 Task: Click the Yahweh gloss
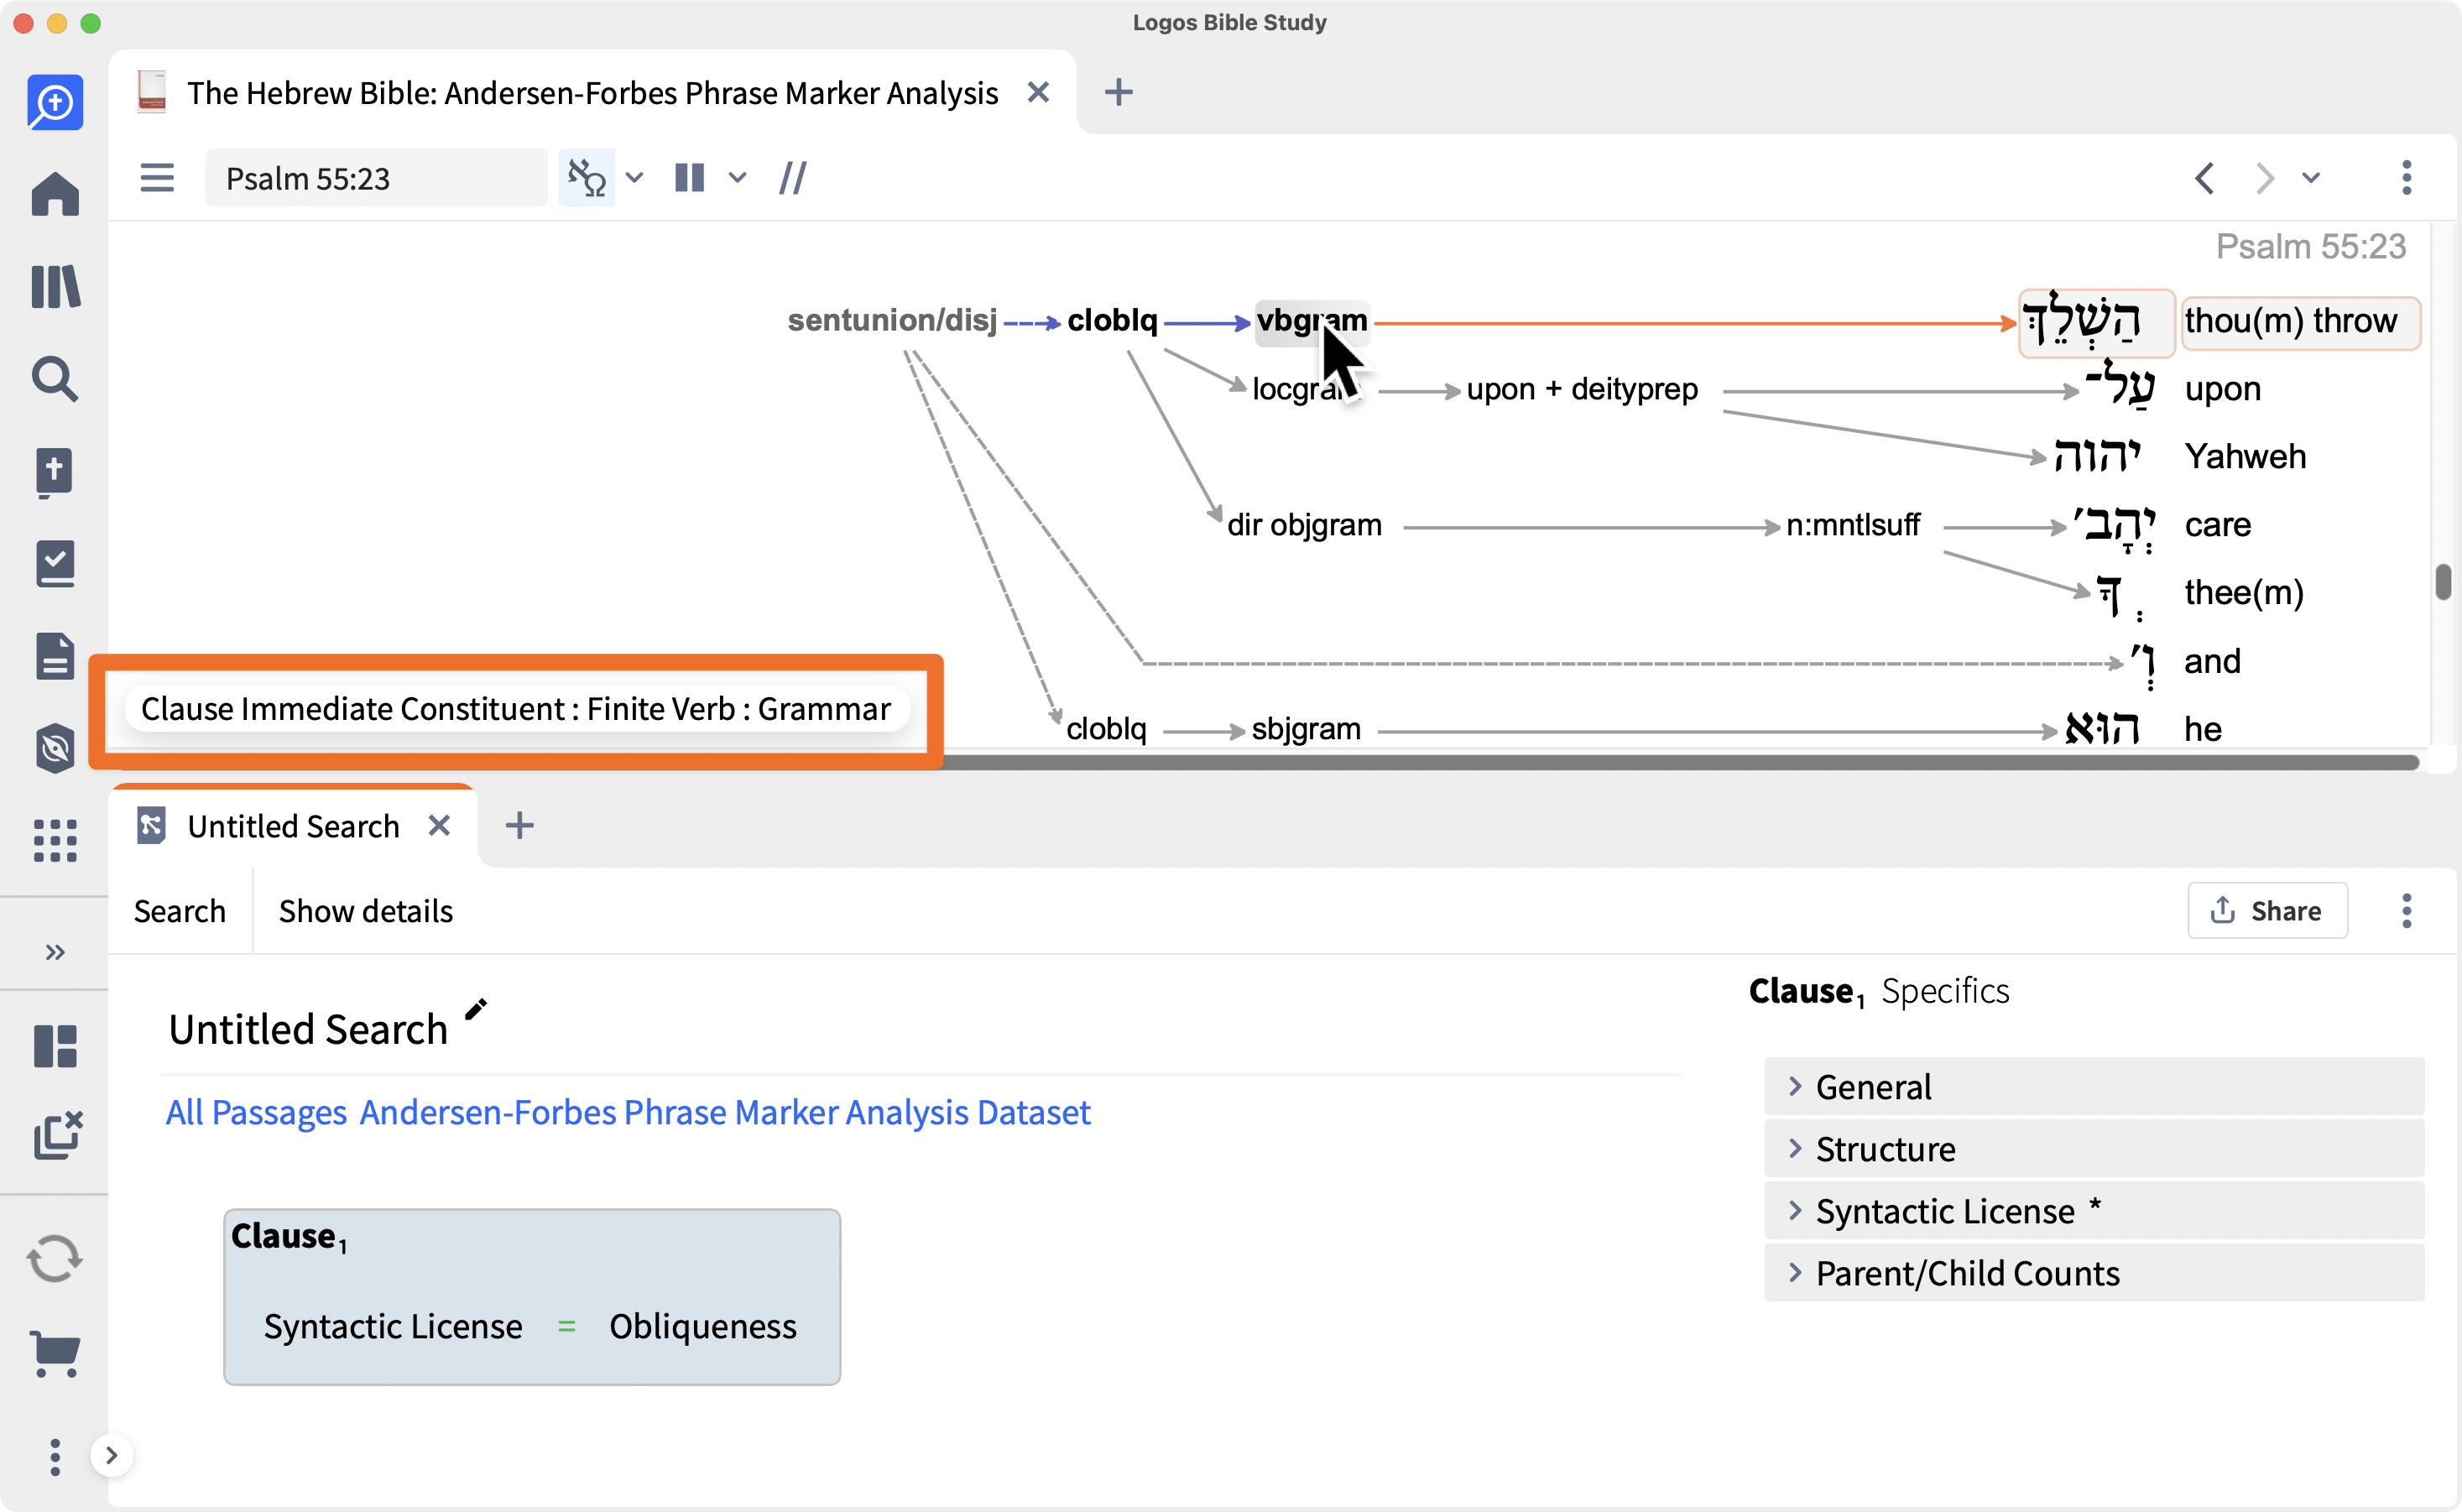pos(2245,456)
